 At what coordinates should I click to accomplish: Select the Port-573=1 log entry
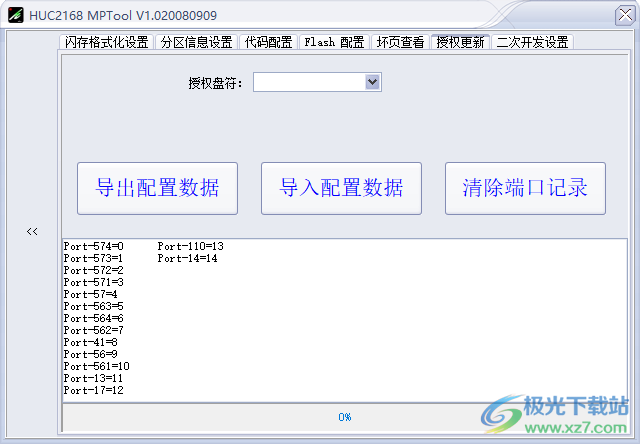tap(93, 258)
